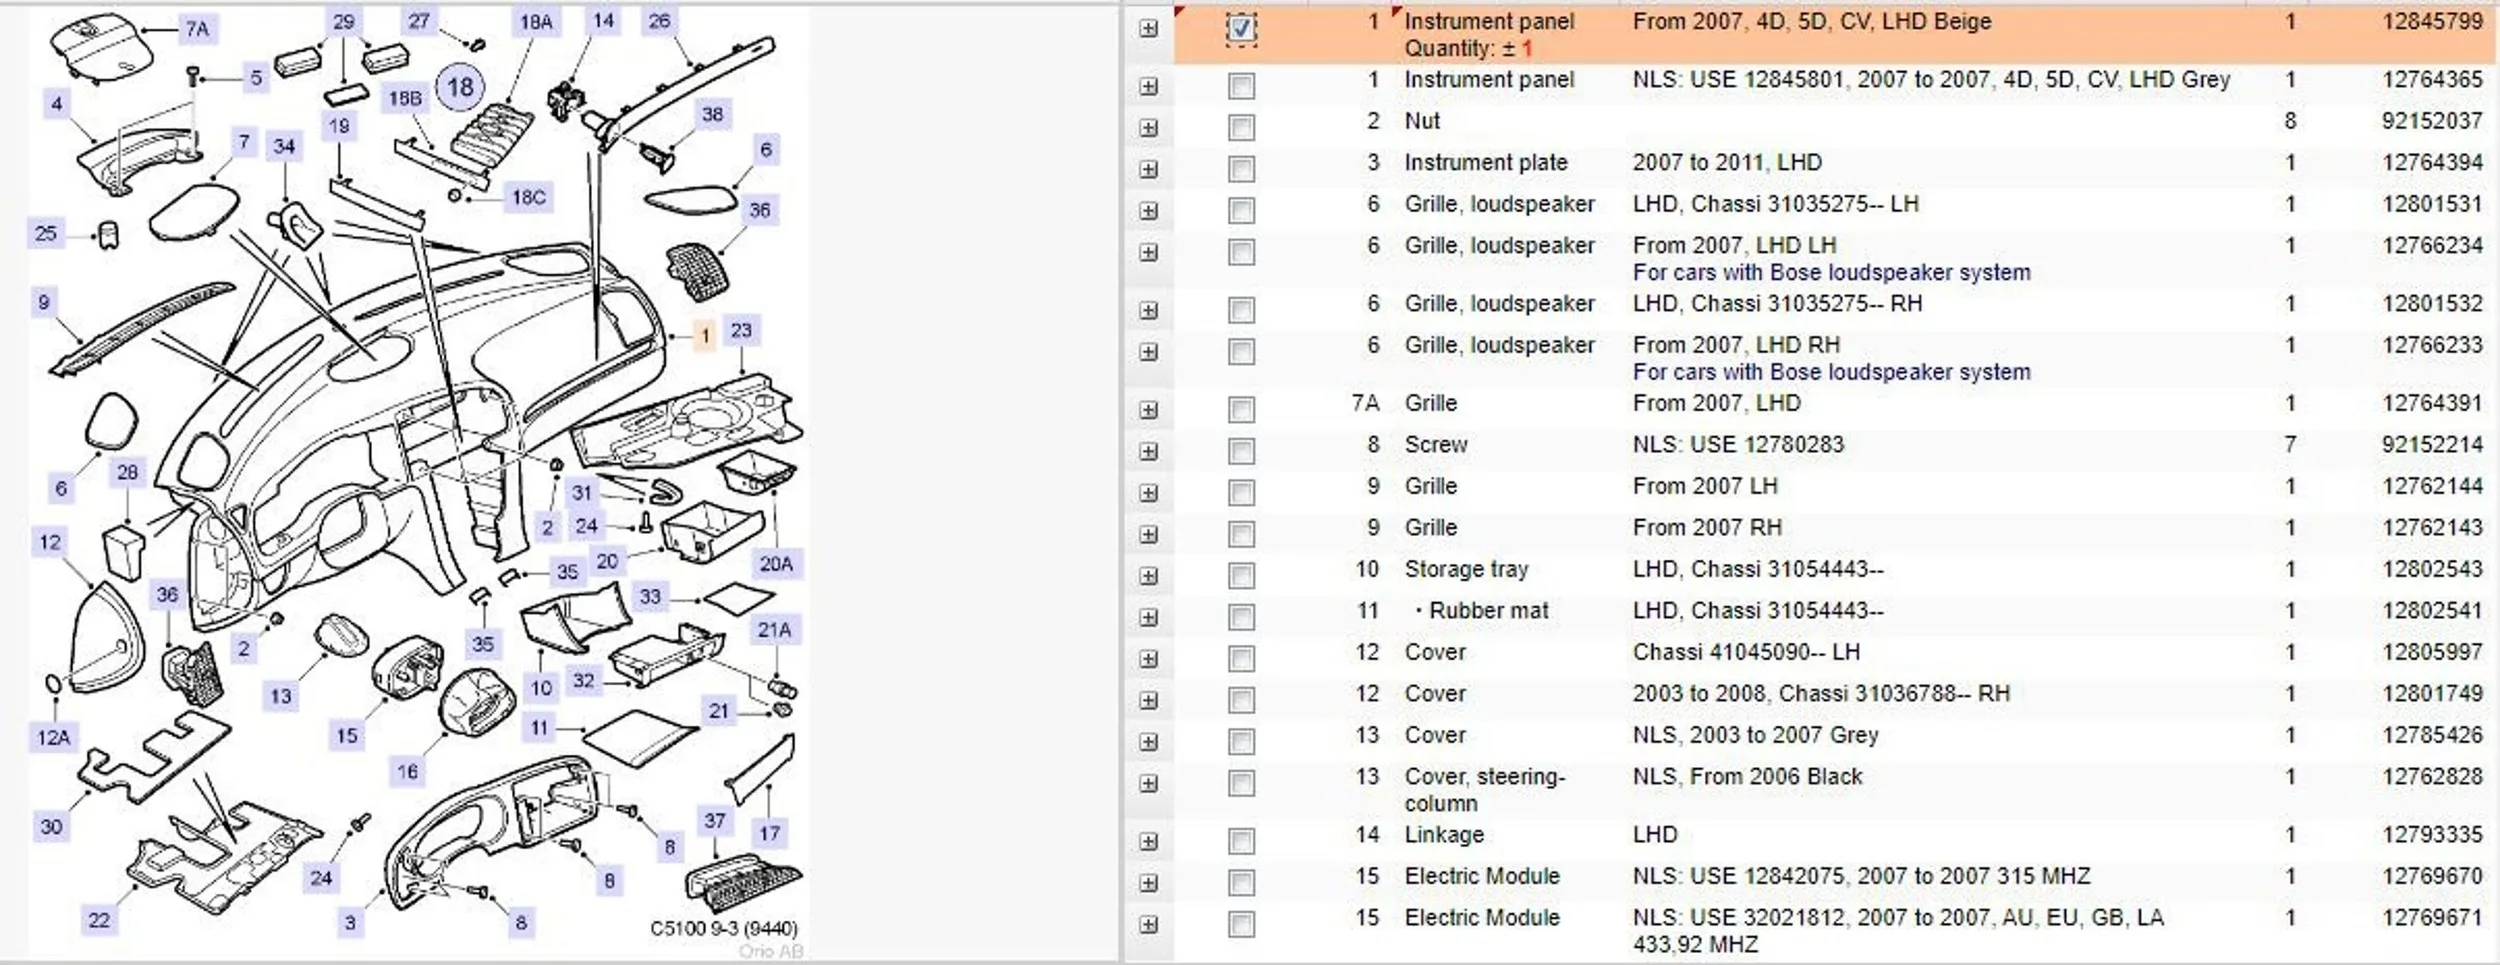Image resolution: width=2500 pixels, height=965 pixels.
Task: Click the circled 18 callout in the diagram
Action: [x=460, y=88]
